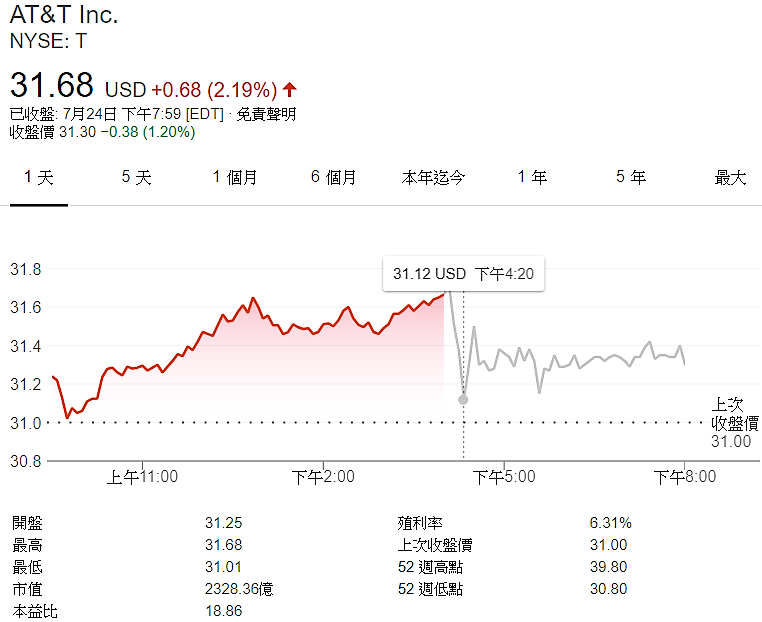The width and height of the screenshot is (762, 622).
Task: Click the 上午11:00 axis label
Action: [x=143, y=477]
